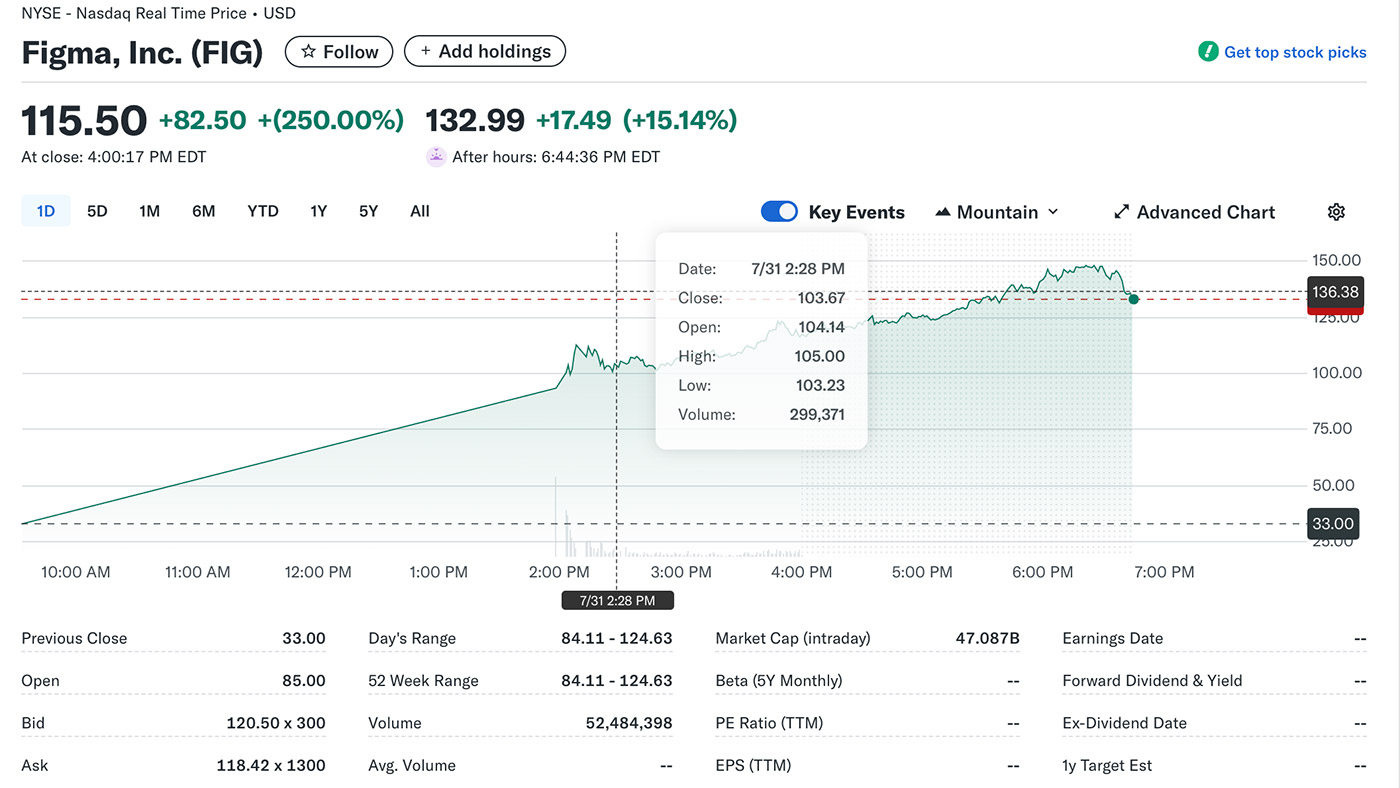Click the Previous Close label

coord(74,638)
